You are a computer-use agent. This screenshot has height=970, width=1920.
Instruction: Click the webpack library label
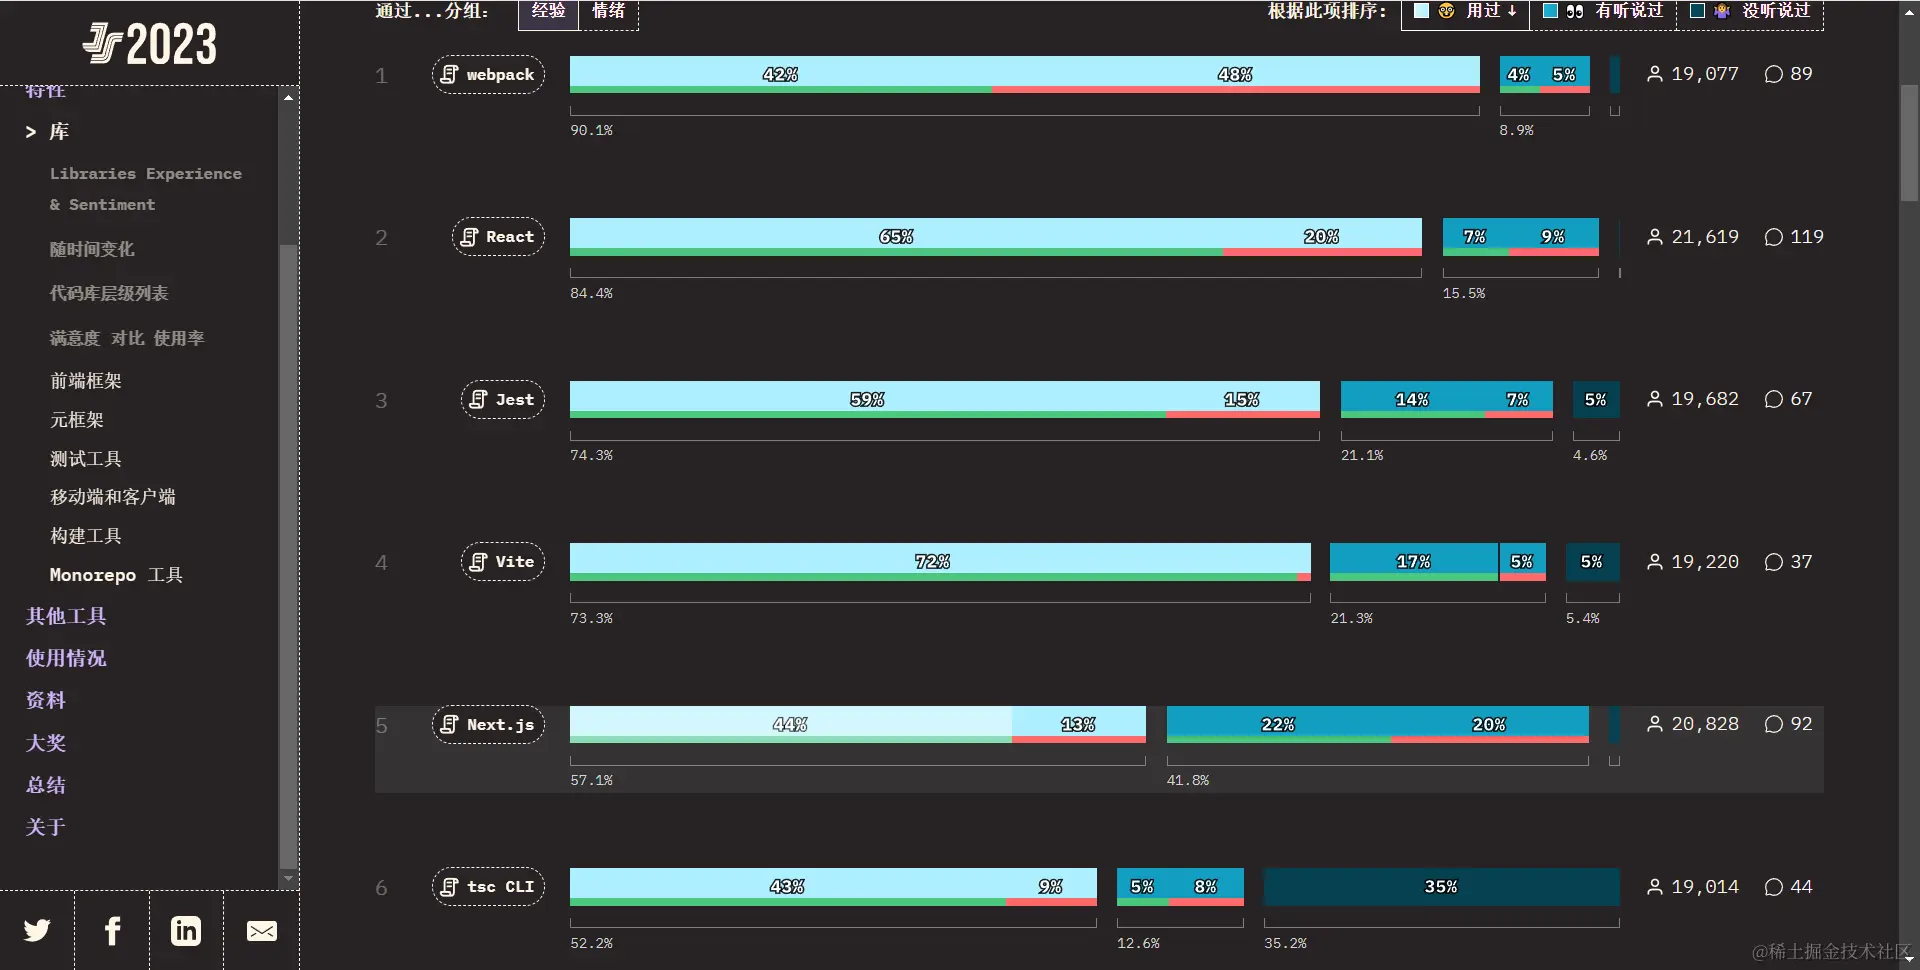point(488,75)
